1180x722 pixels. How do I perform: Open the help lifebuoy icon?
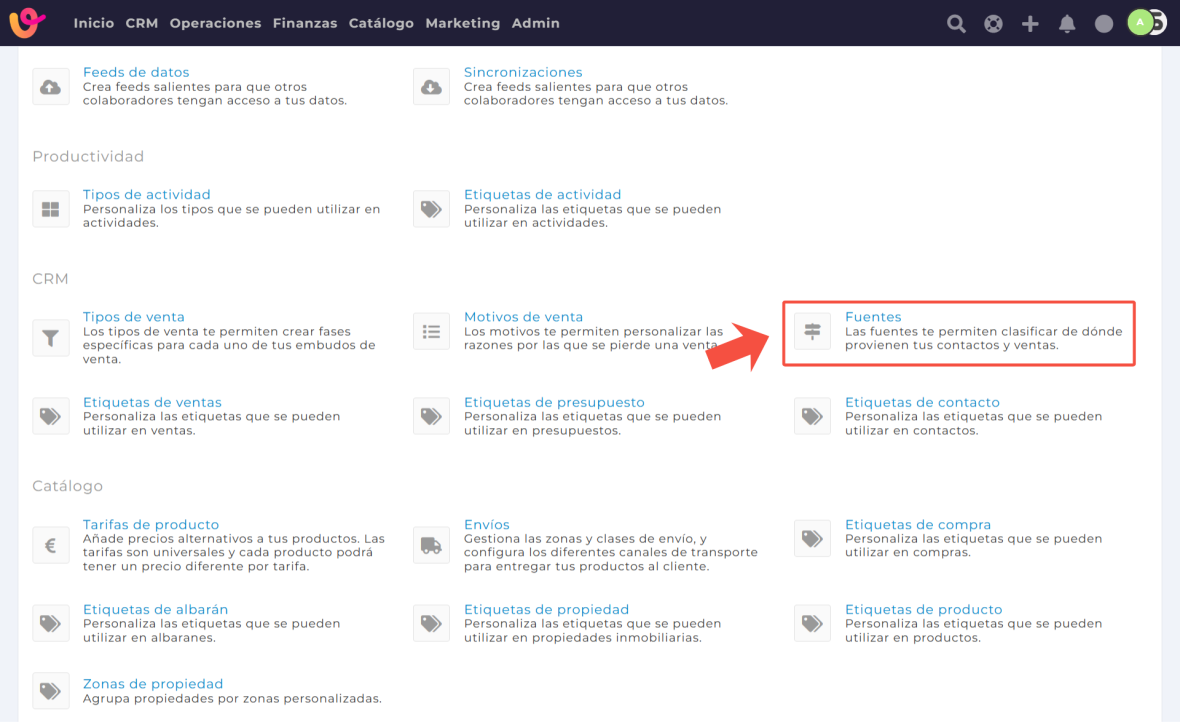[x=993, y=24]
